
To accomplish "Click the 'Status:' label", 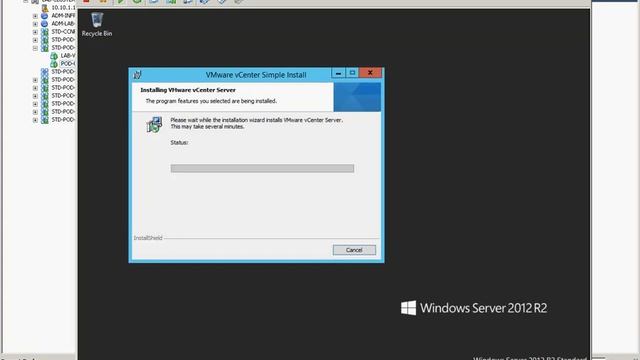I will pos(179,142).
